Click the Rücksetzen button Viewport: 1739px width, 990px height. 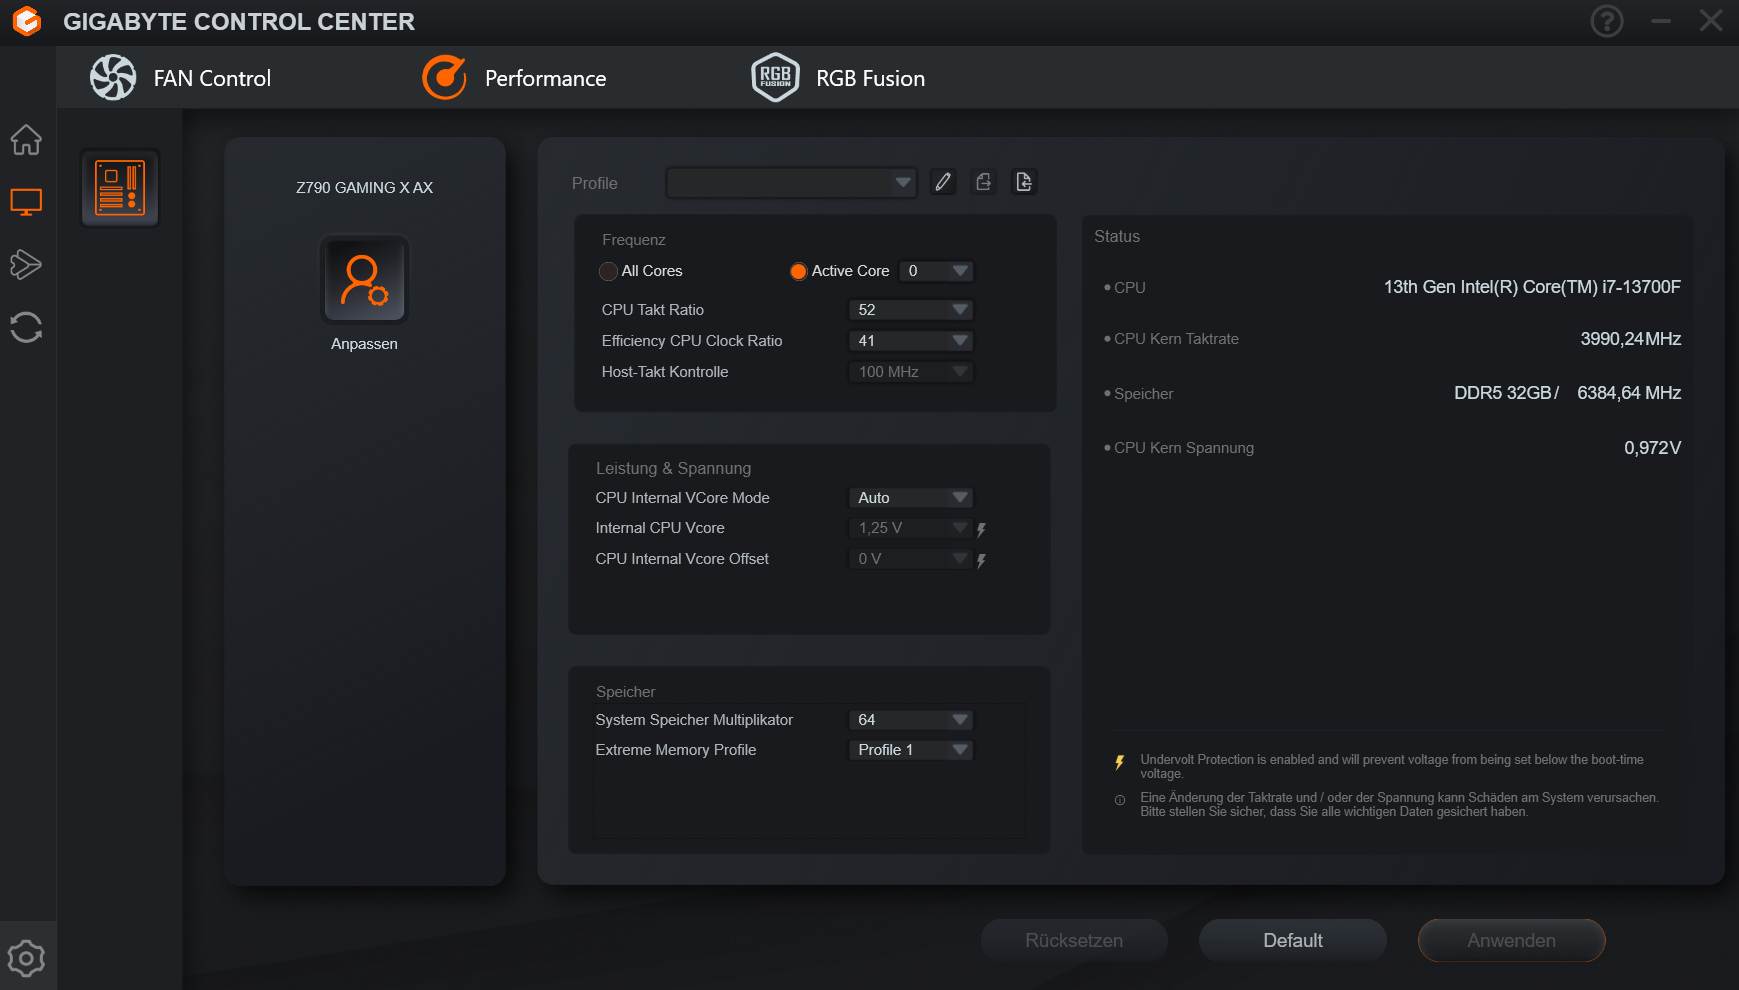tap(1074, 940)
